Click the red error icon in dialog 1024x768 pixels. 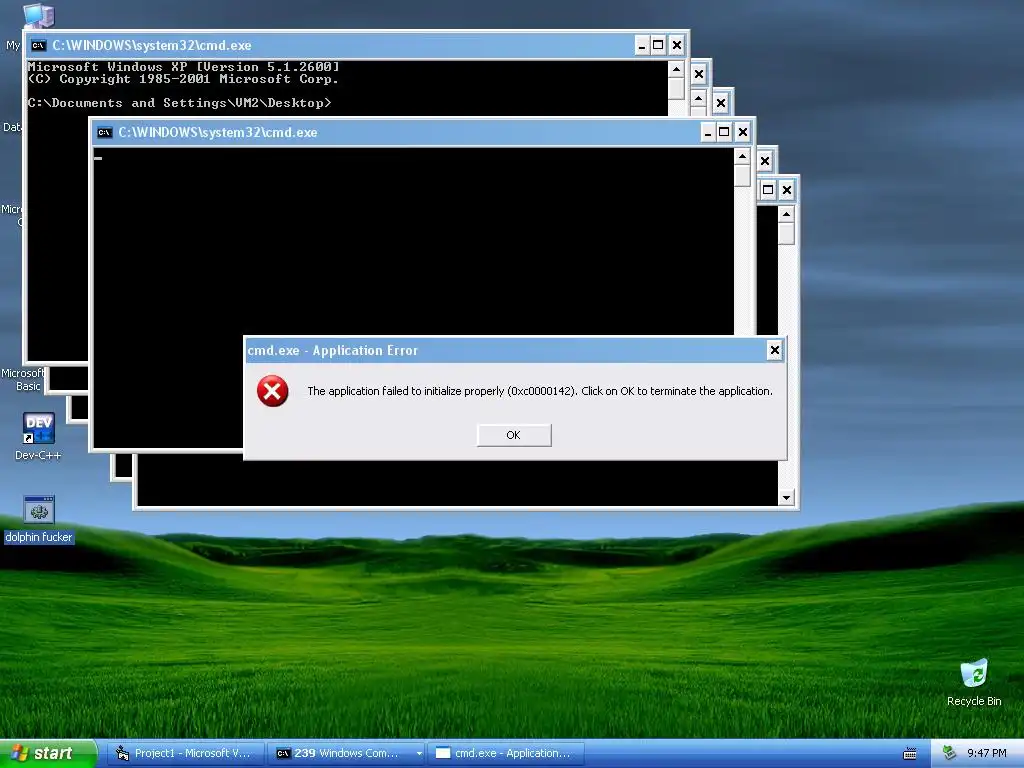pyautogui.click(x=272, y=391)
